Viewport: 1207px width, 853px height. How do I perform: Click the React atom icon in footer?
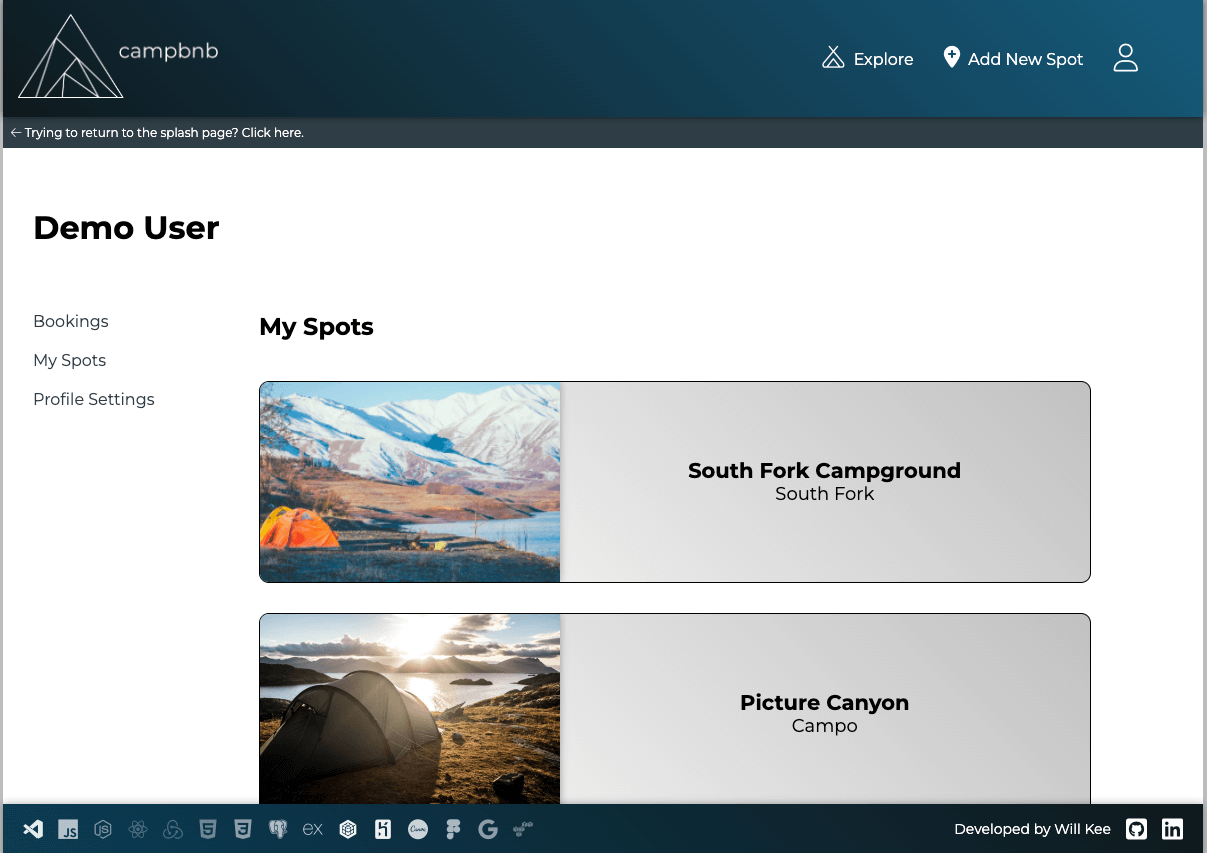[x=138, y=829]
